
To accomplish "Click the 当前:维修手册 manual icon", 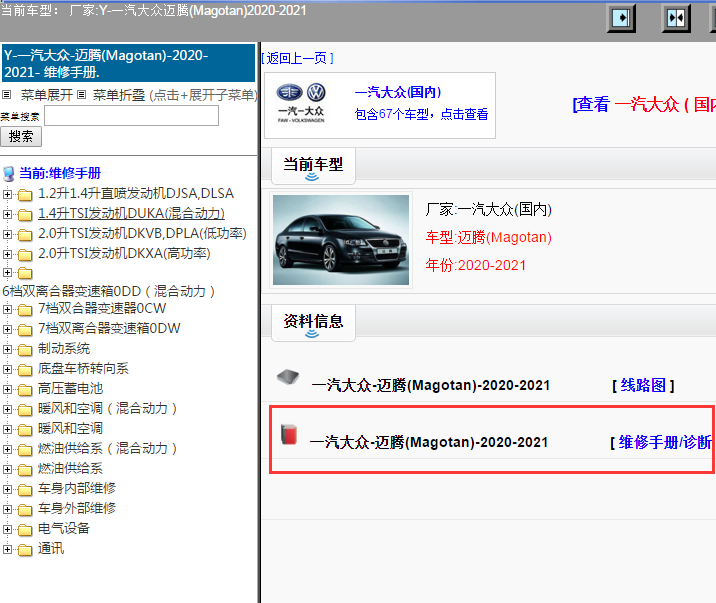I will (8, 174).
